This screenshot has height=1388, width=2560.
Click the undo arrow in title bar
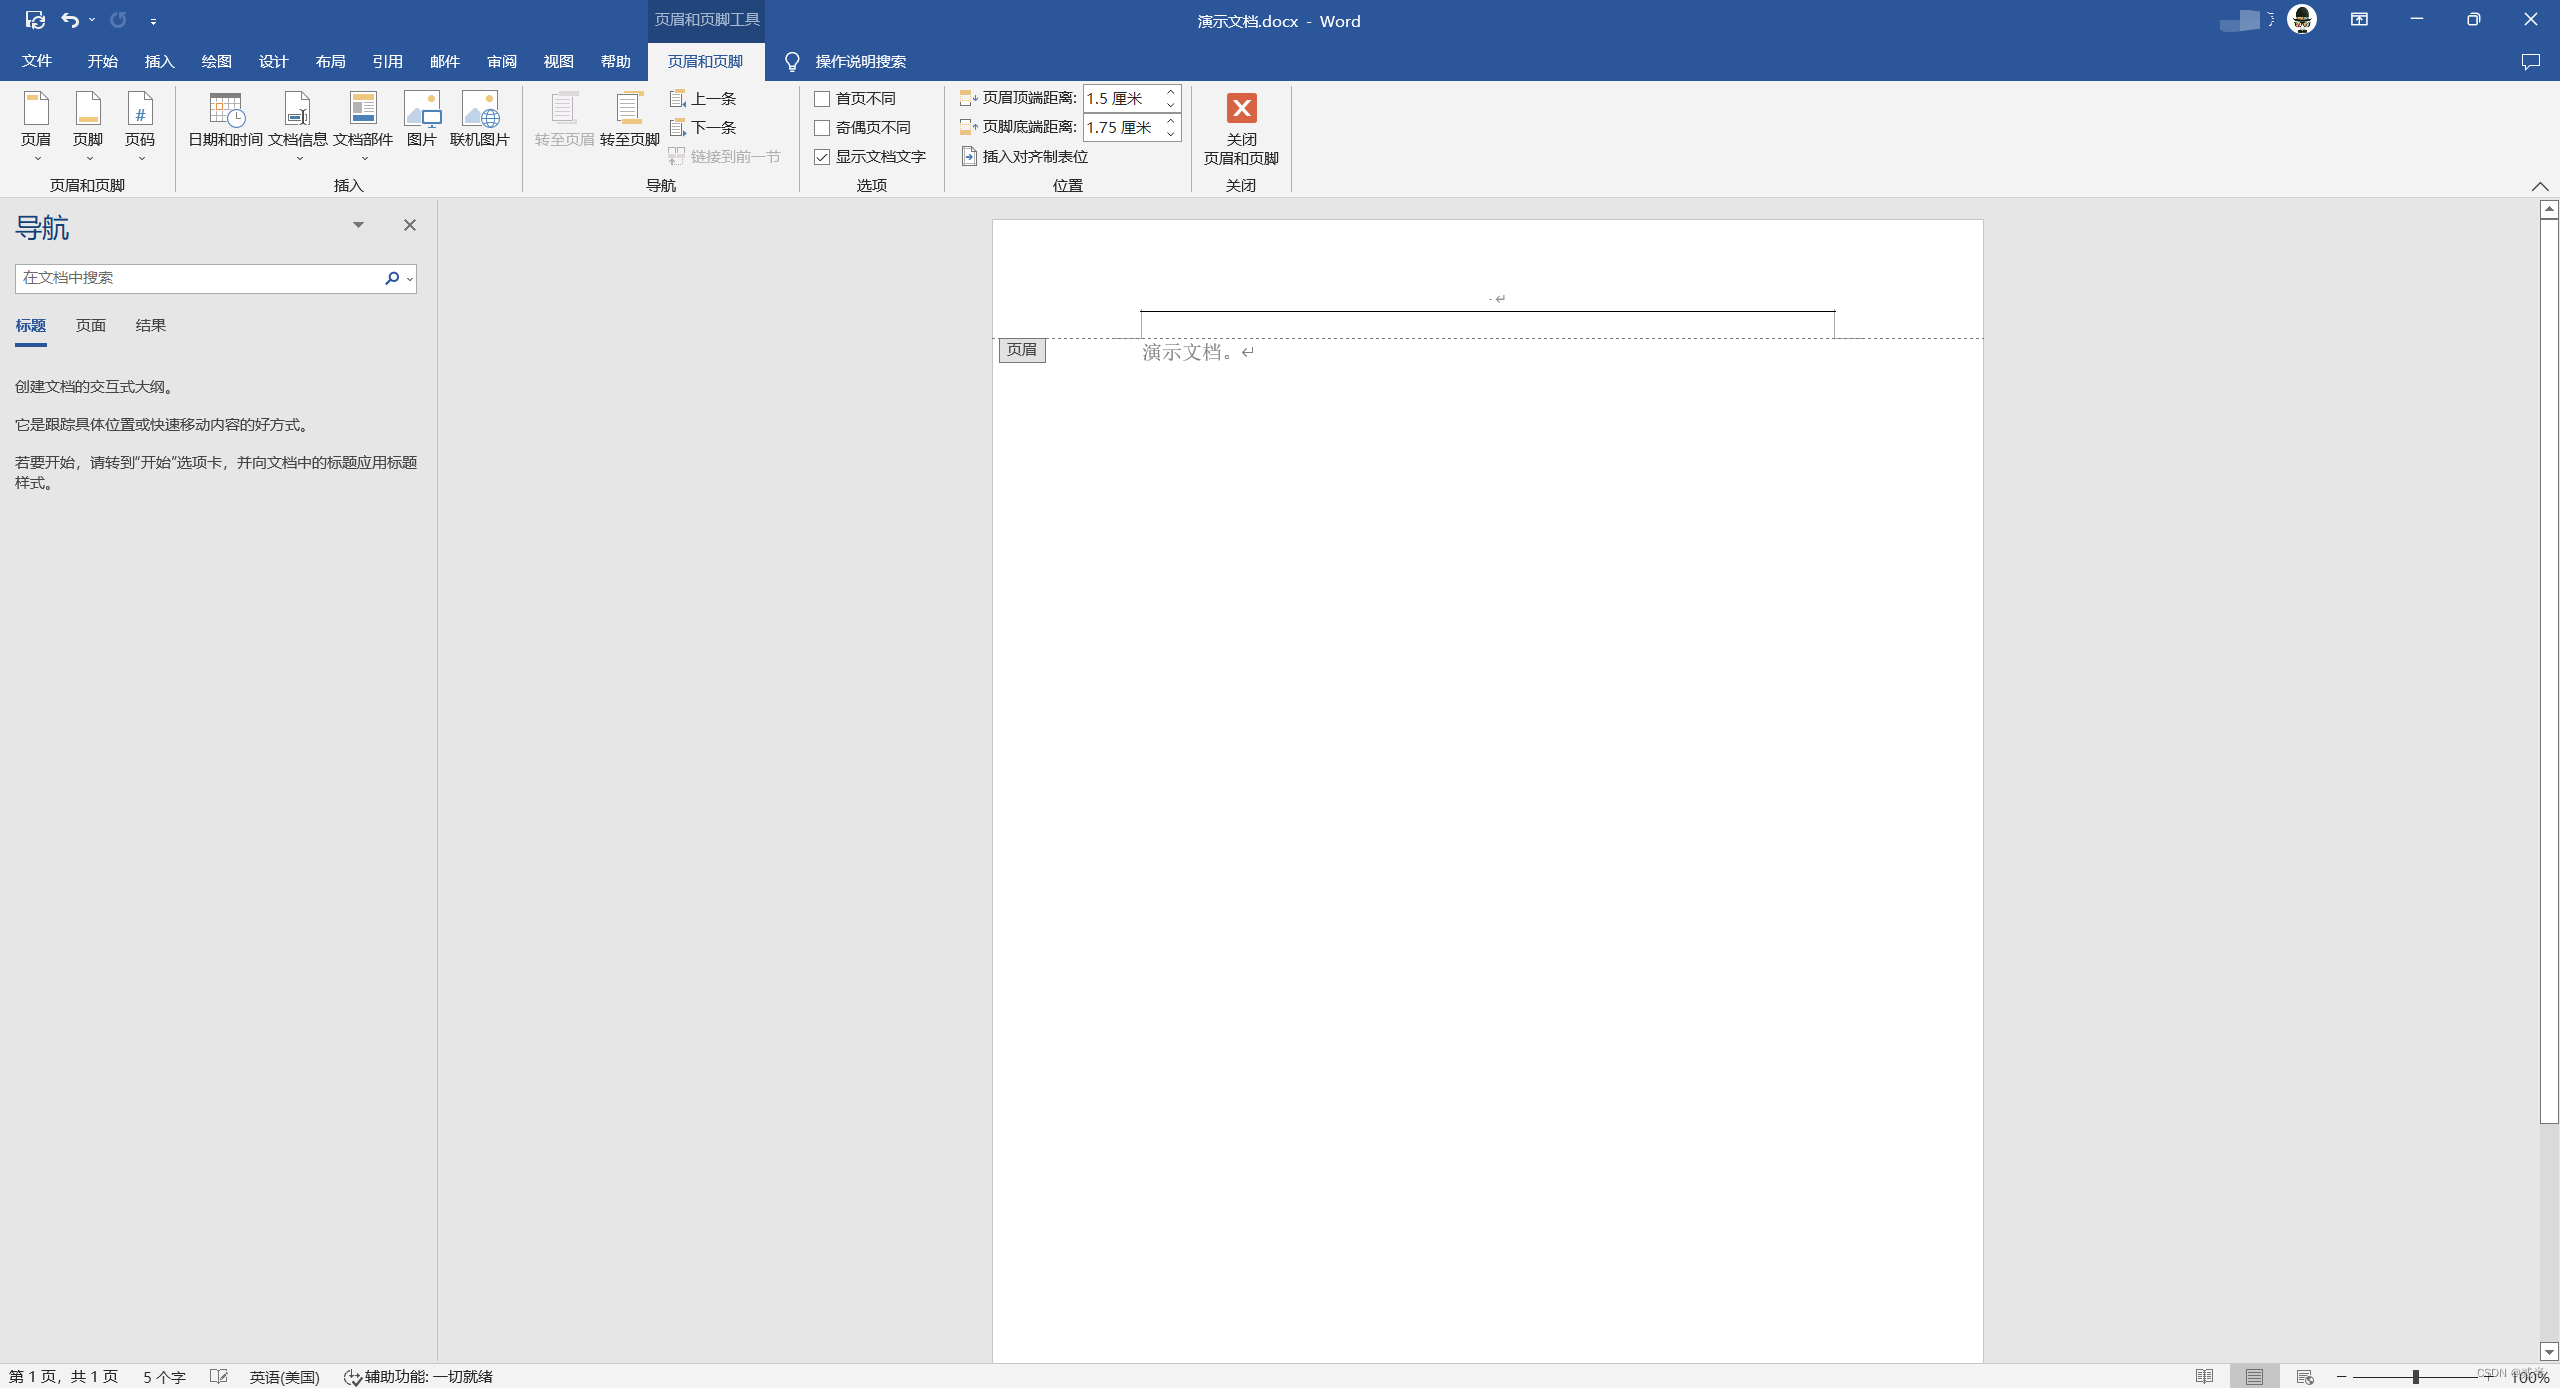tap(69, 20)
